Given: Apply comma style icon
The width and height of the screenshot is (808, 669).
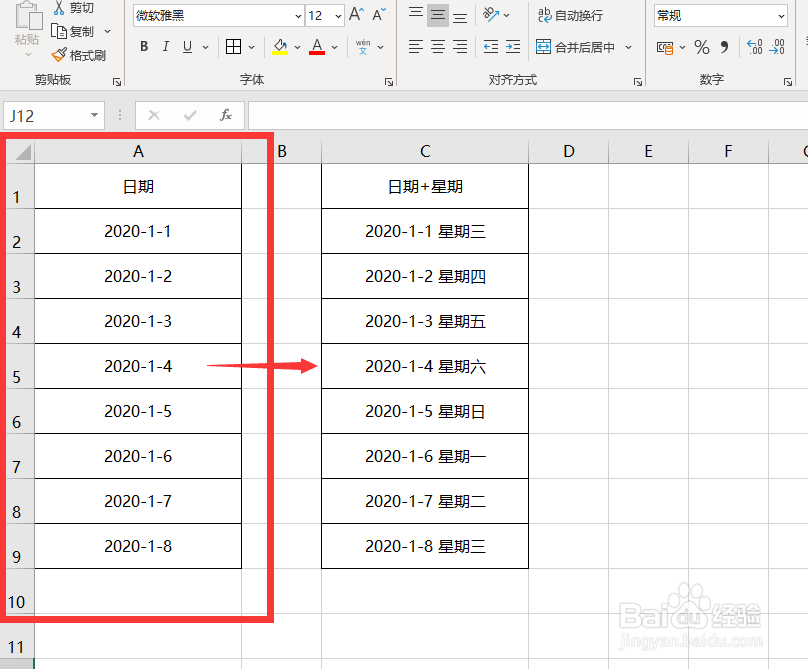Looking at the screenshot, I should click(x=725, y=47).
